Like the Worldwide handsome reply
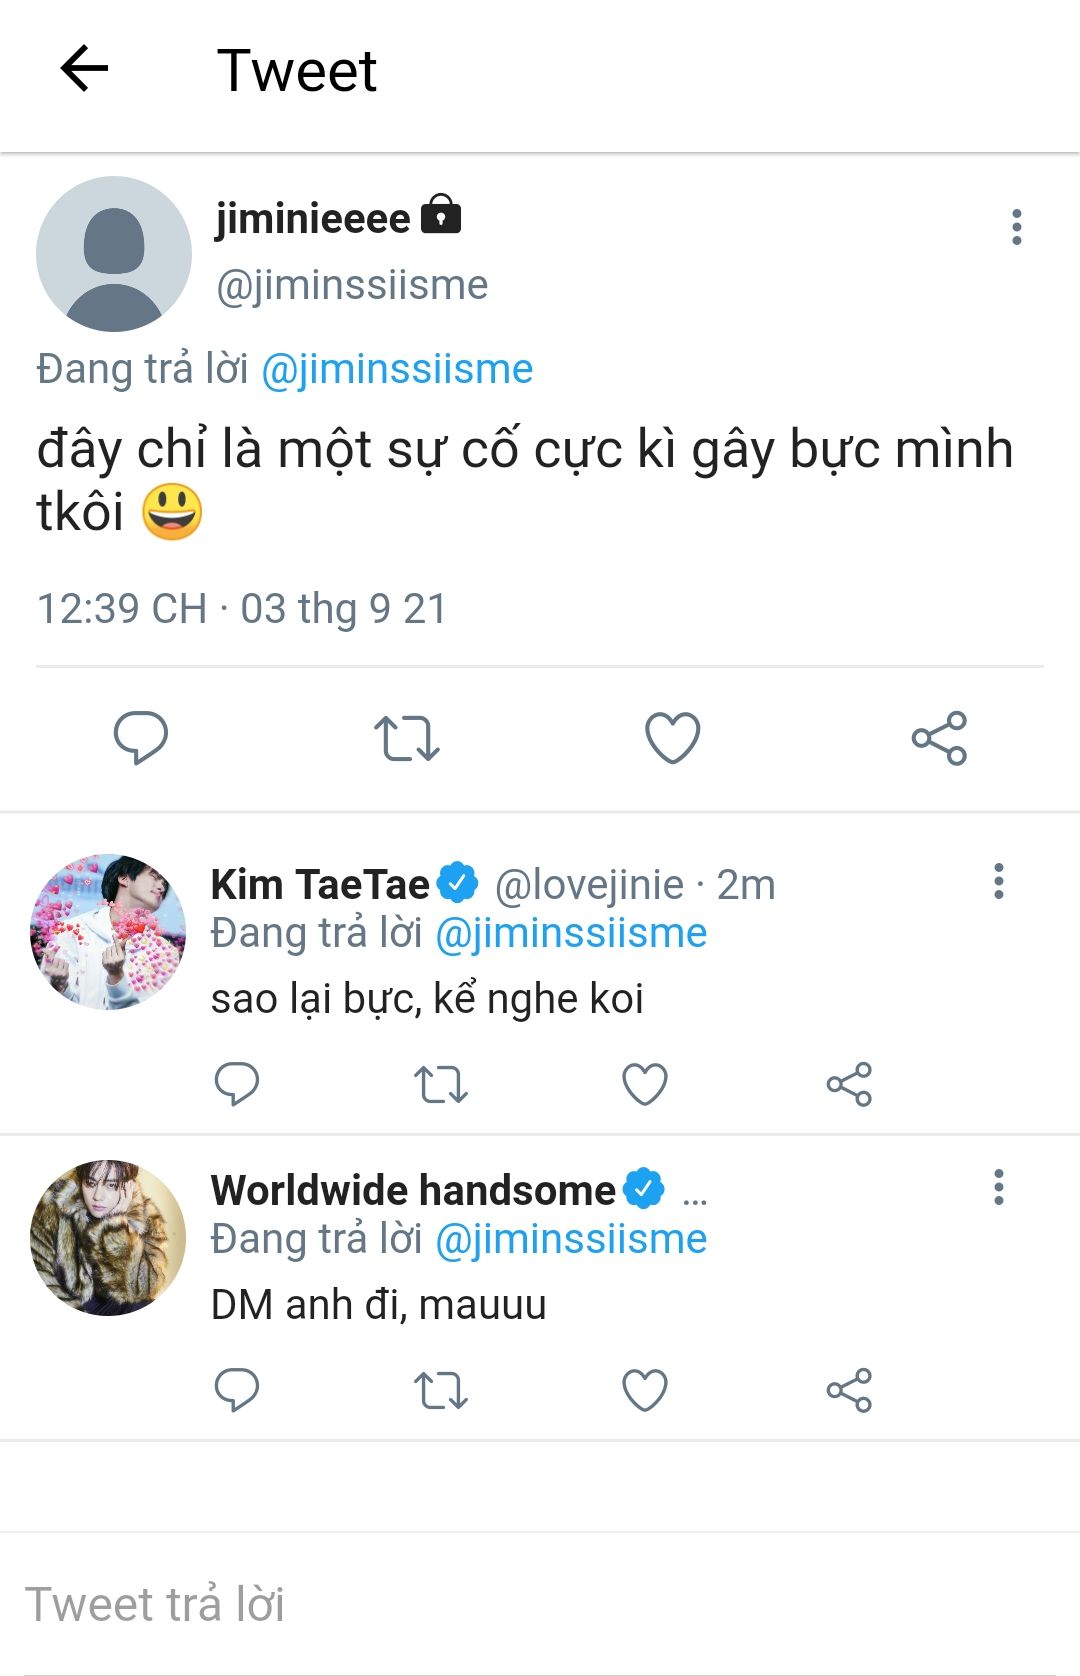This screenshot has width=1080, height=1676. (645, 1390)
